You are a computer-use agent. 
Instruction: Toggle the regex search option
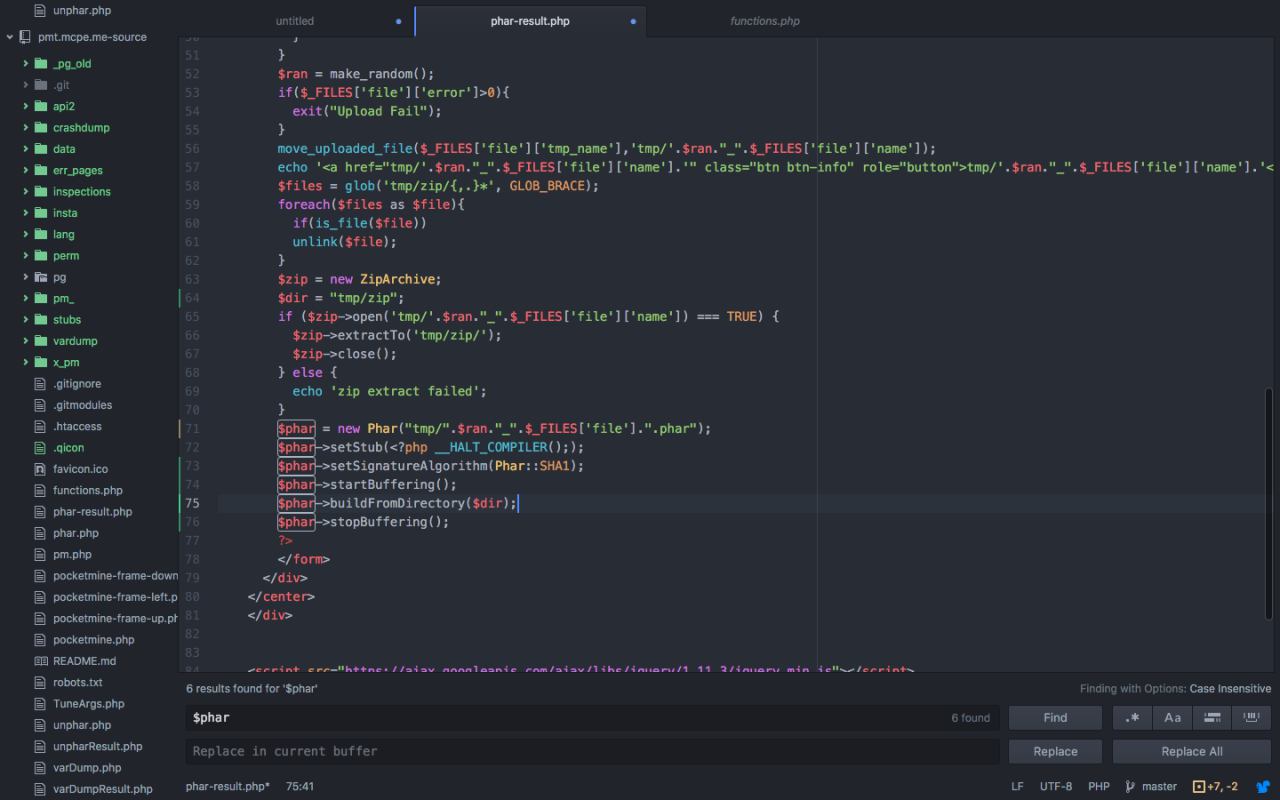click(1132, 717)
